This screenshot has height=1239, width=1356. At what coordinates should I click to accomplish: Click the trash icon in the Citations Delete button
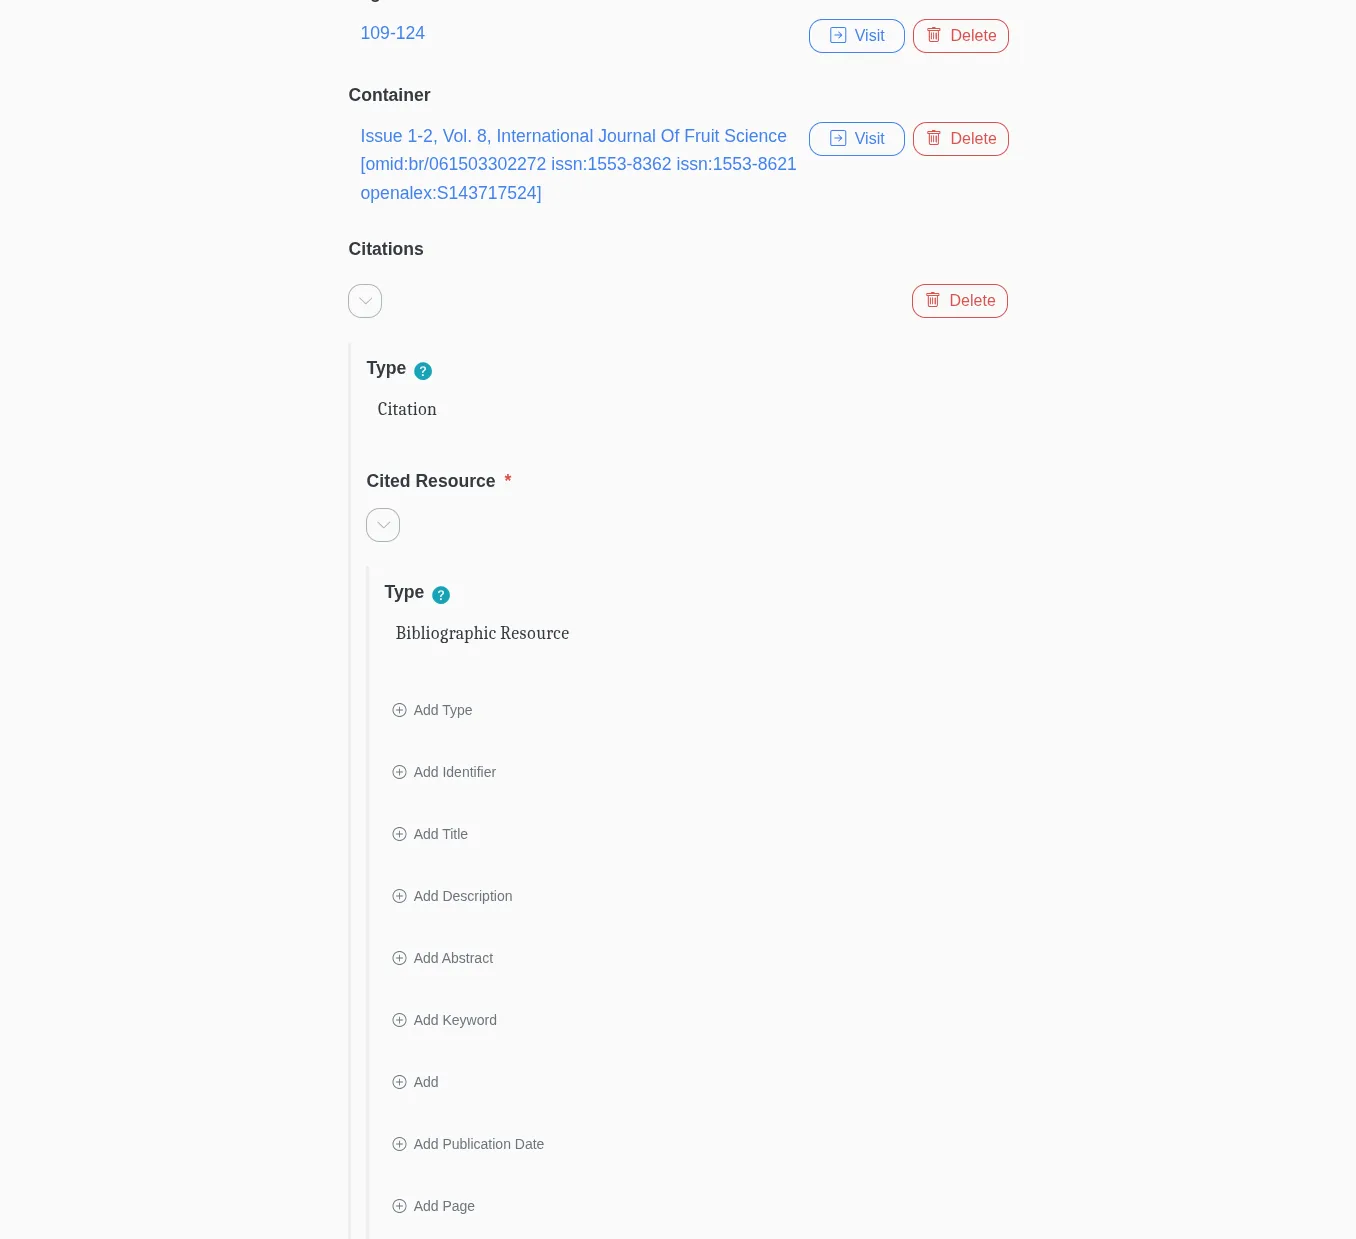(932, 300)
